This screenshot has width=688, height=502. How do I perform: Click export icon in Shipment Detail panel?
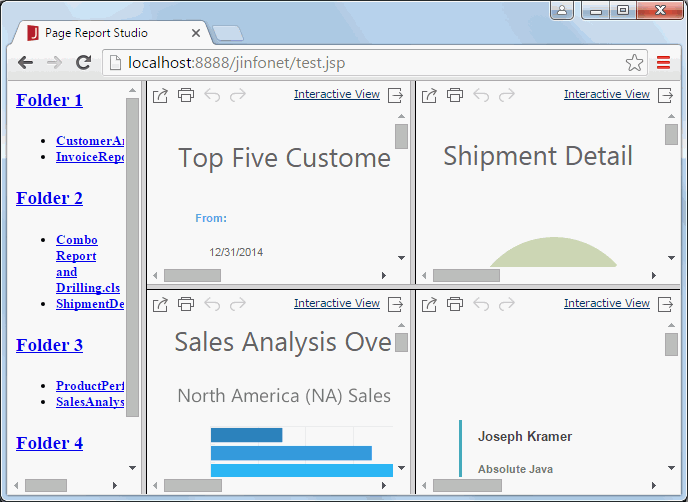click(429, 95)
